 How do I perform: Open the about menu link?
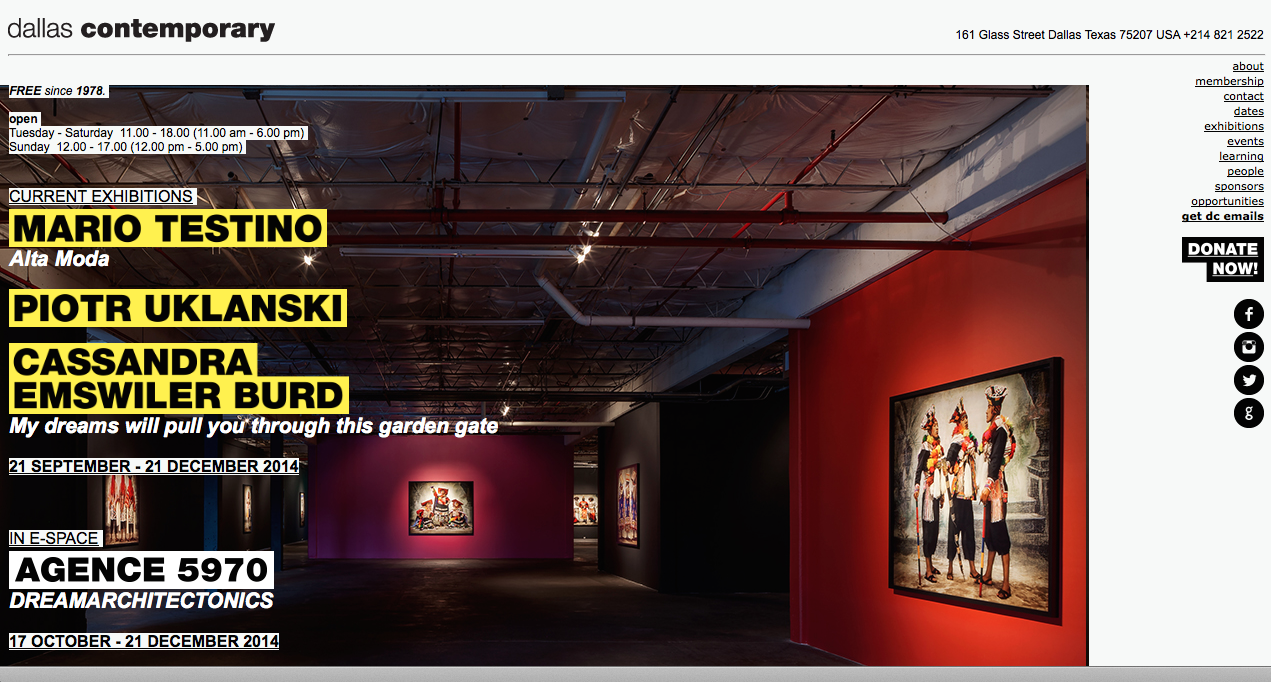click(1247, 66)
